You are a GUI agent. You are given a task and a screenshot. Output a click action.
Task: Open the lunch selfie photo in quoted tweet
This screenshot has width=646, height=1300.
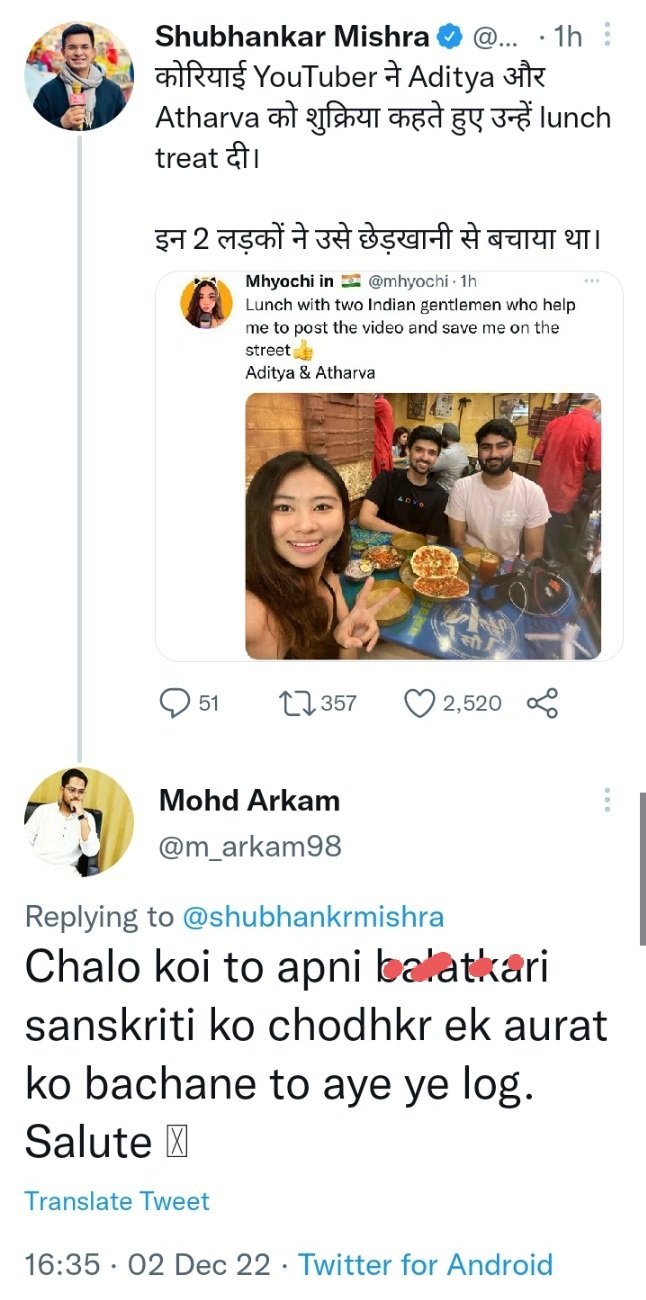tap(423, 526)
